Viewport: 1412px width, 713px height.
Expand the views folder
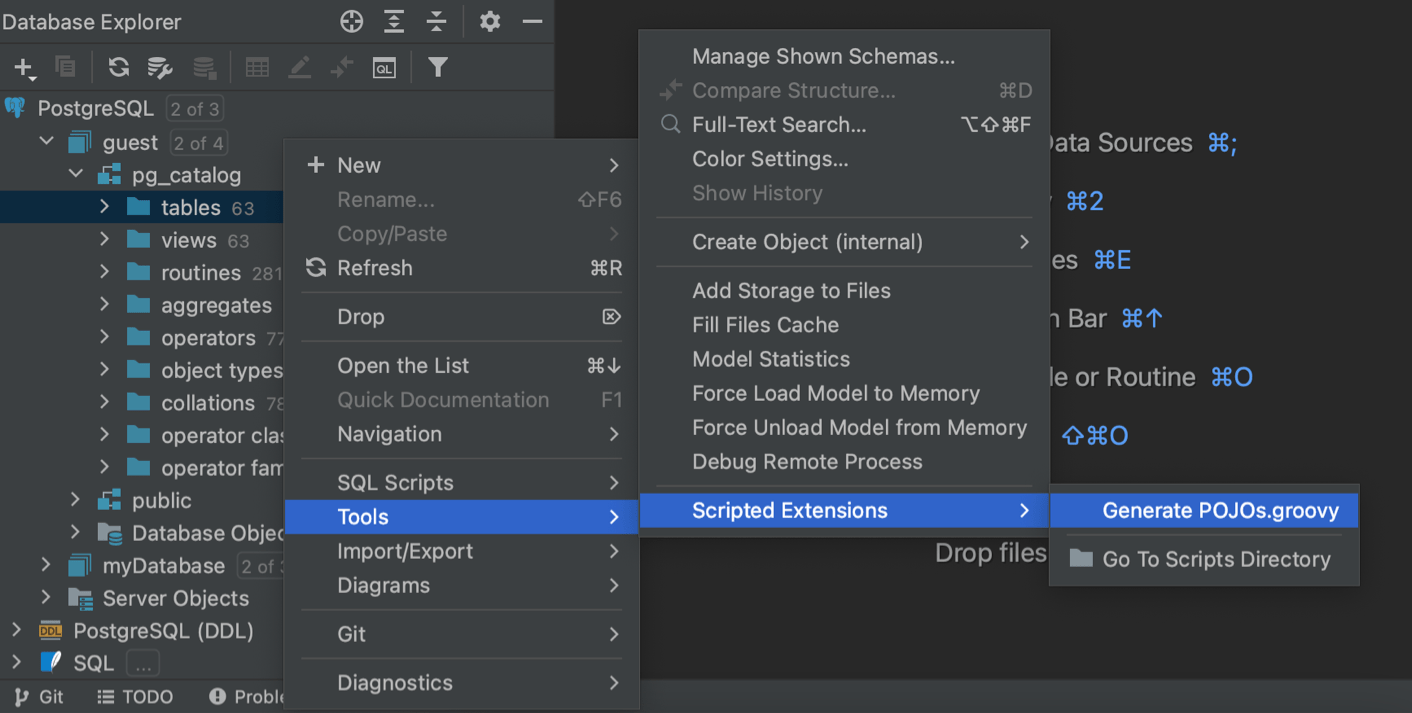point(105,240)
